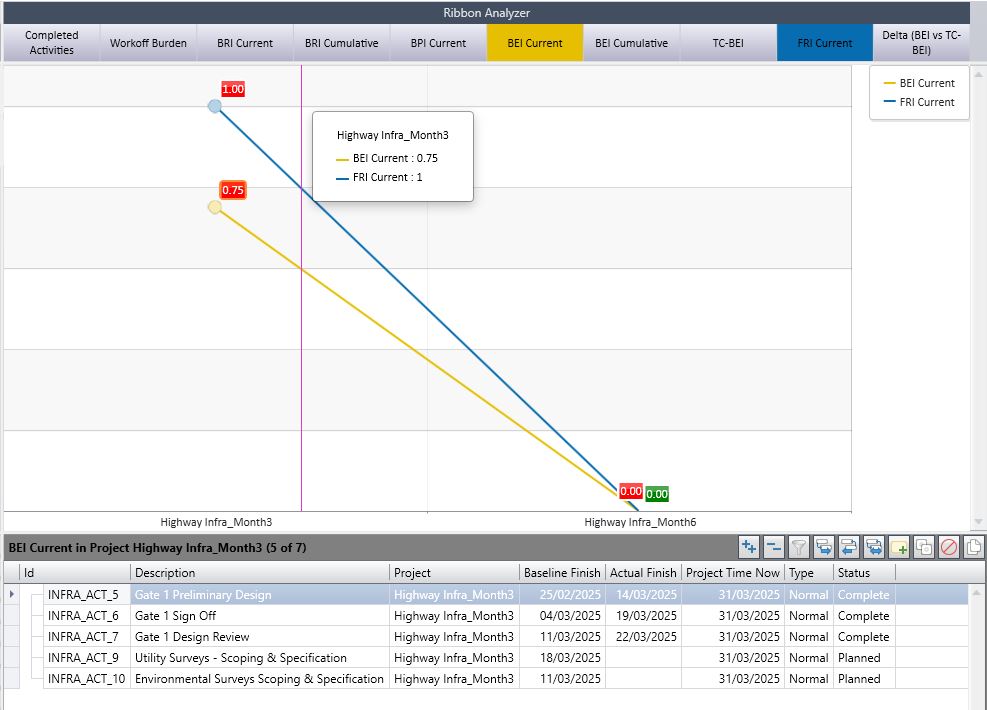Select the Gate 1 Design Review row
Screen dimensions: 987x710
pyautogui.click(x=192, y=637)
